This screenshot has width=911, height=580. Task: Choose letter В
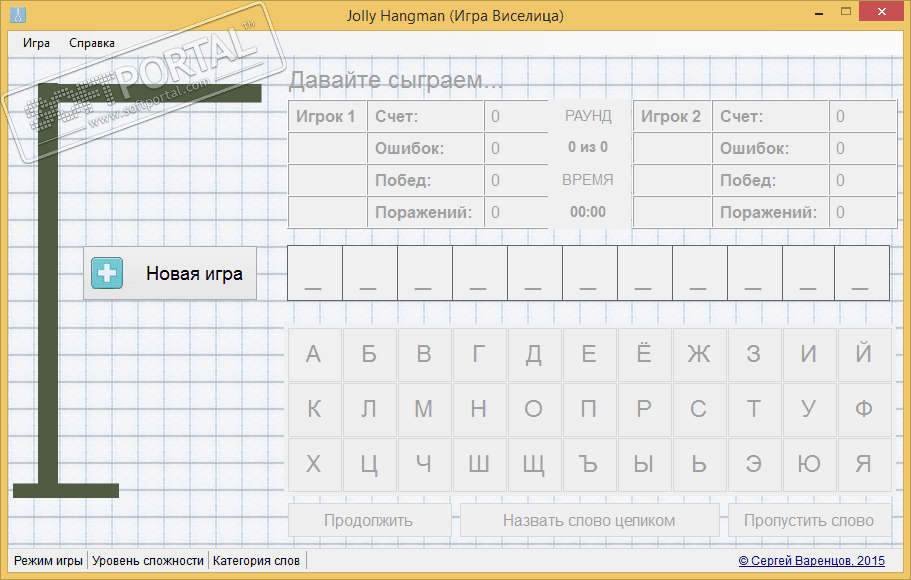[424, 355]
